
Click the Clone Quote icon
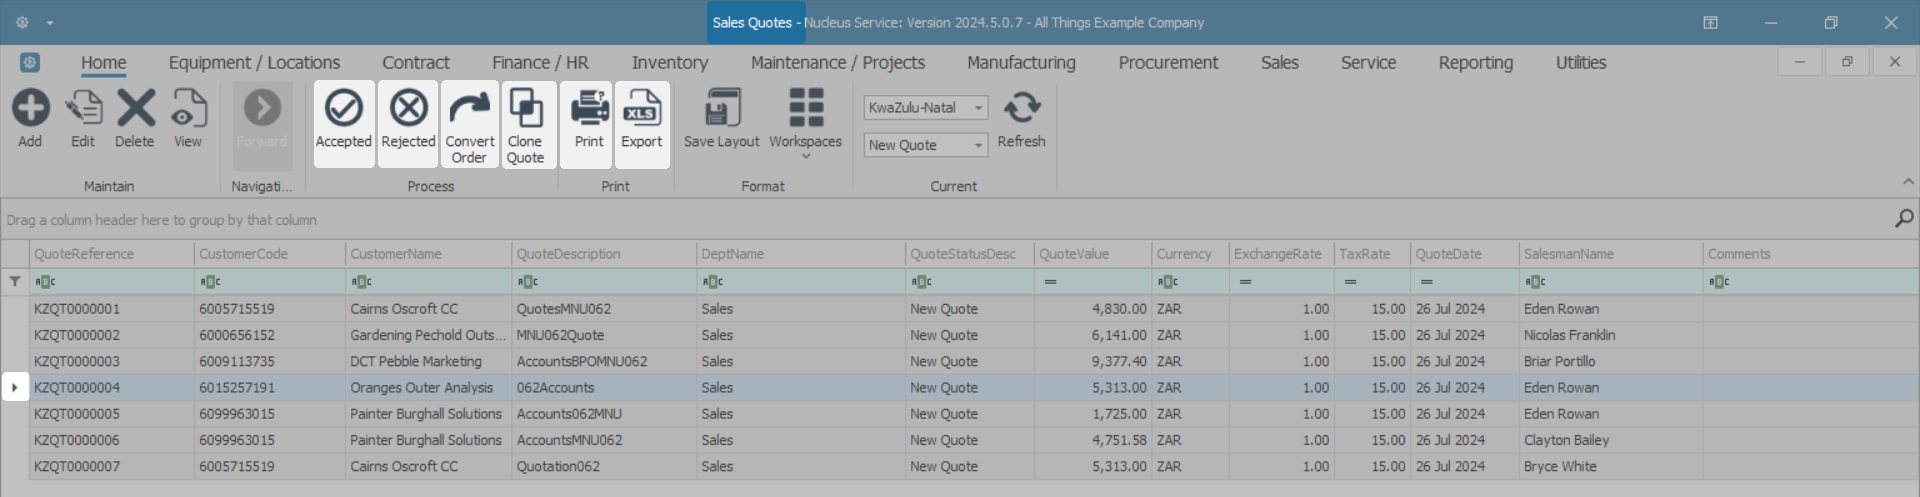point(526,110)
